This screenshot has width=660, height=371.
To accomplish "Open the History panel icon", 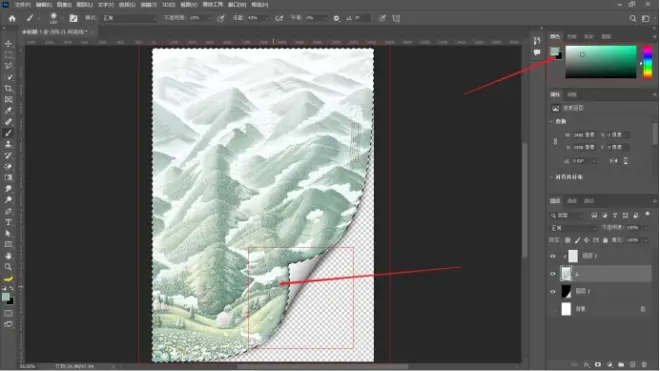I will point(537,40).
